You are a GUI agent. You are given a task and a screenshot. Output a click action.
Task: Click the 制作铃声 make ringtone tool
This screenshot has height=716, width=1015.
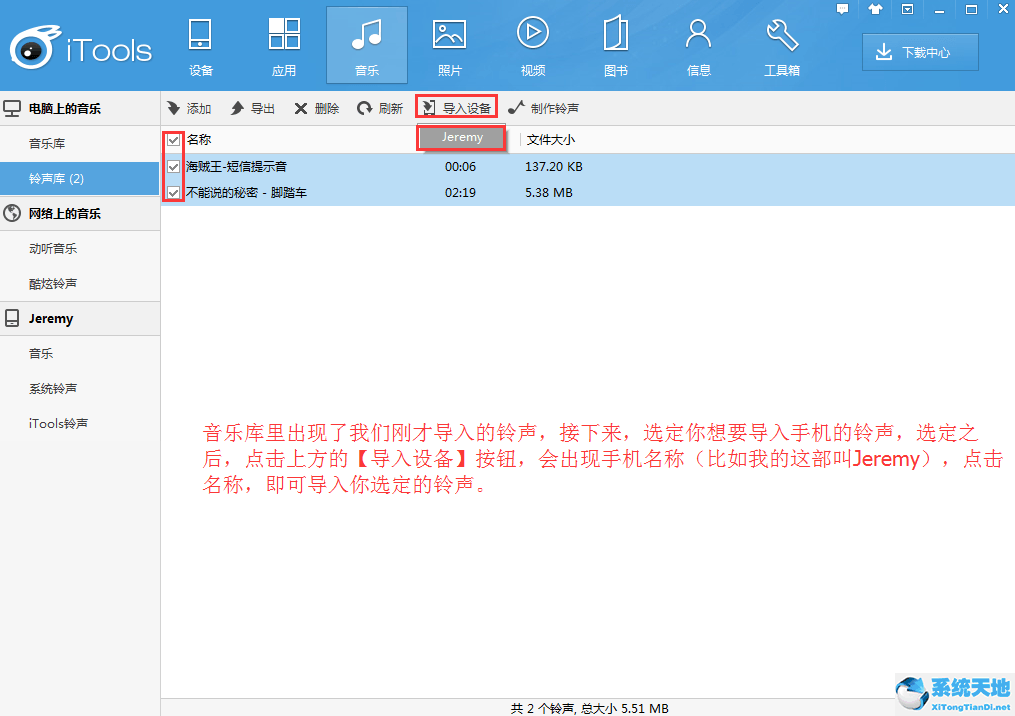pos(543,108)
